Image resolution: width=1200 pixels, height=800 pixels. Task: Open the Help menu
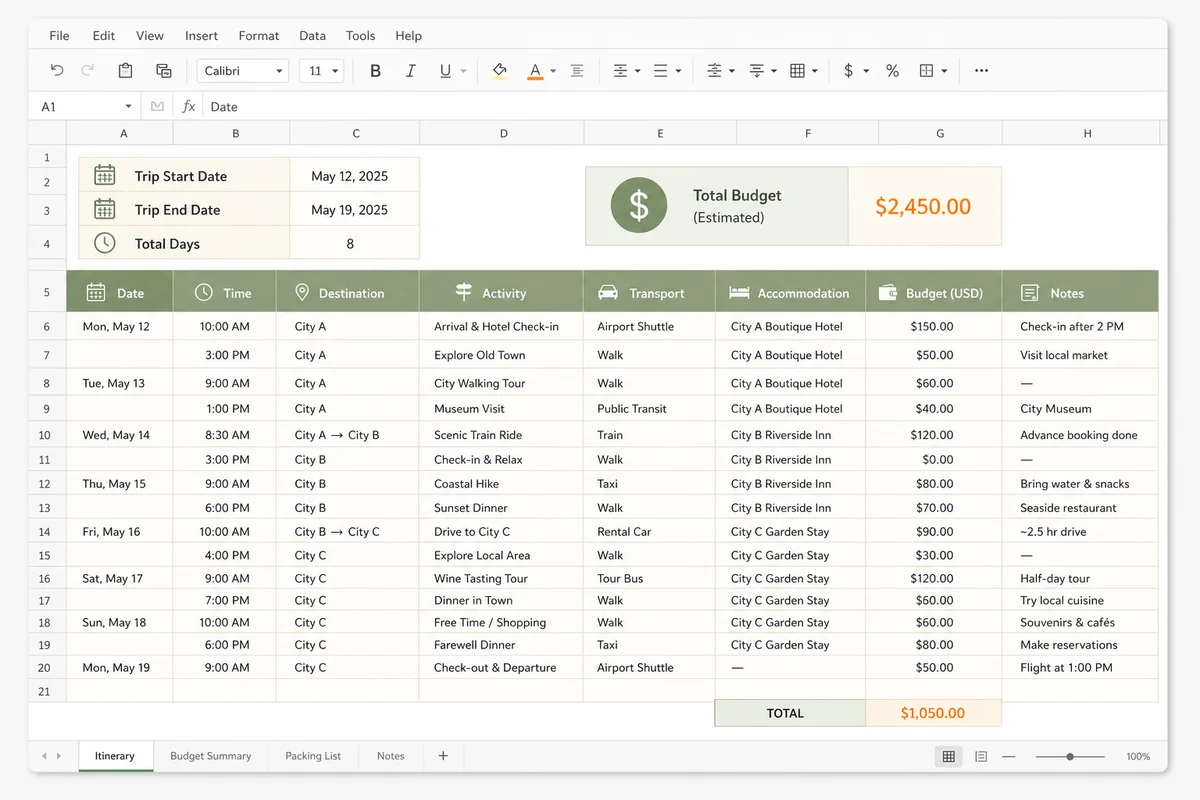408,35
